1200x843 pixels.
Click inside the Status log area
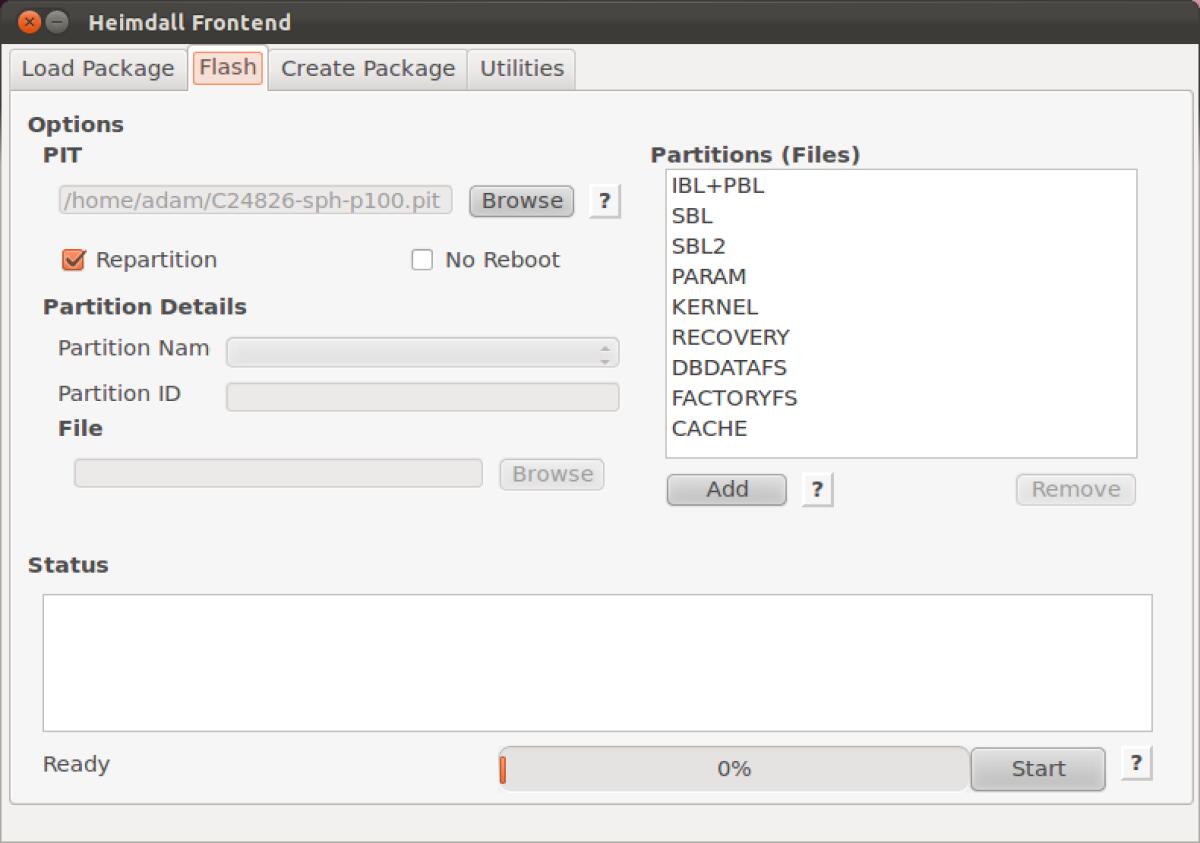tap(600, 660)
